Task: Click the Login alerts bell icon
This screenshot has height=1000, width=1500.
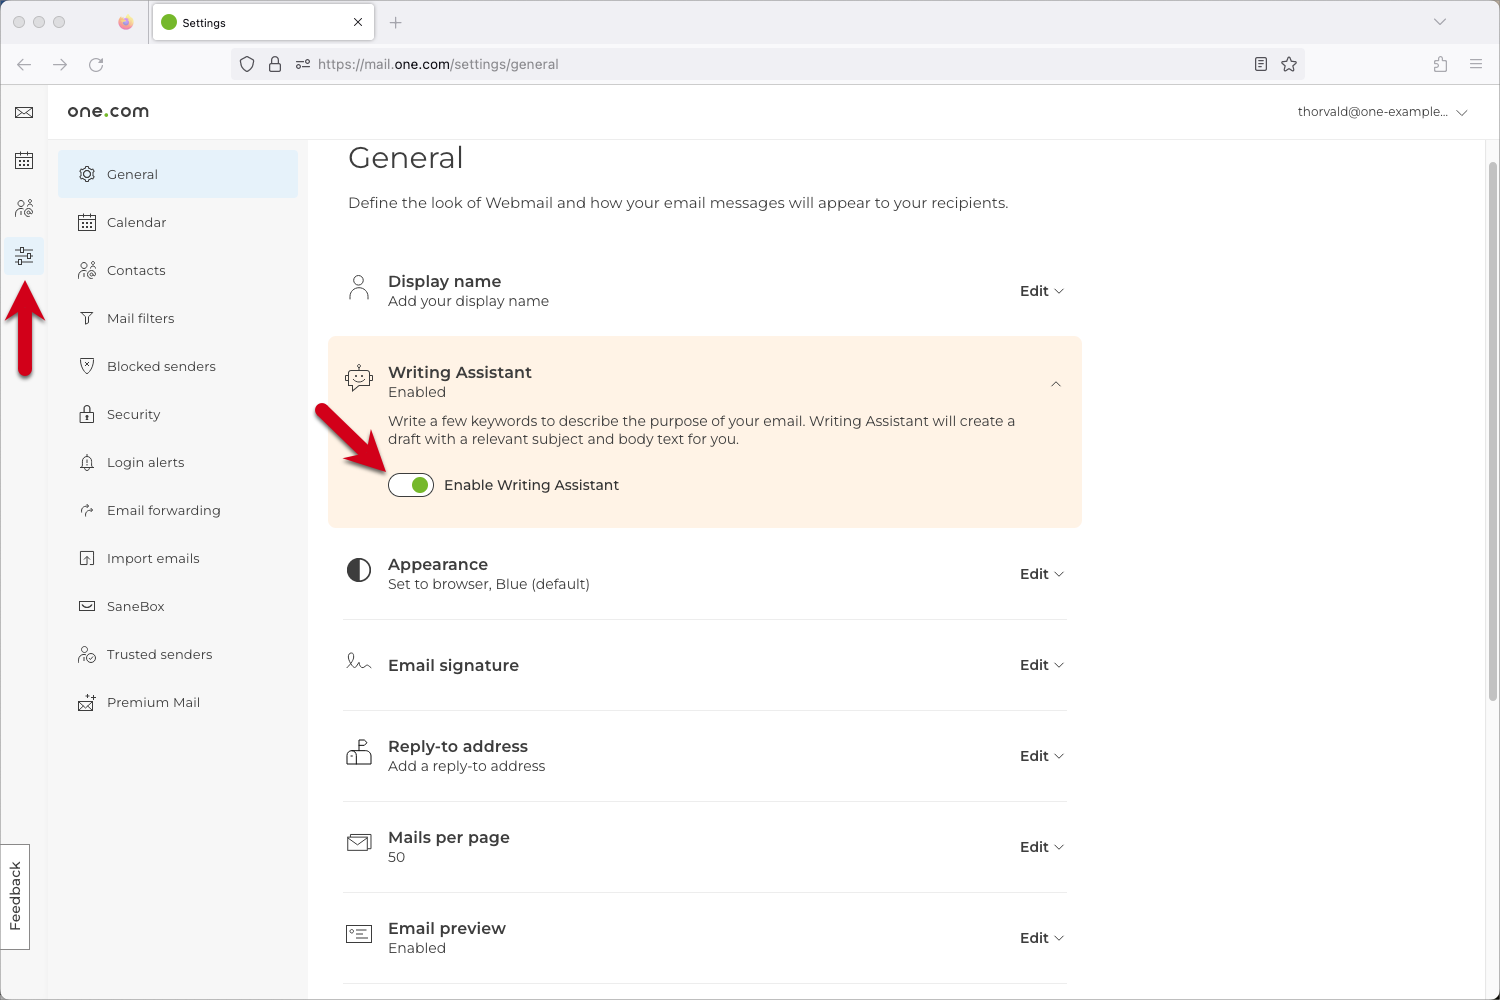Action: (x=87, y=462)
